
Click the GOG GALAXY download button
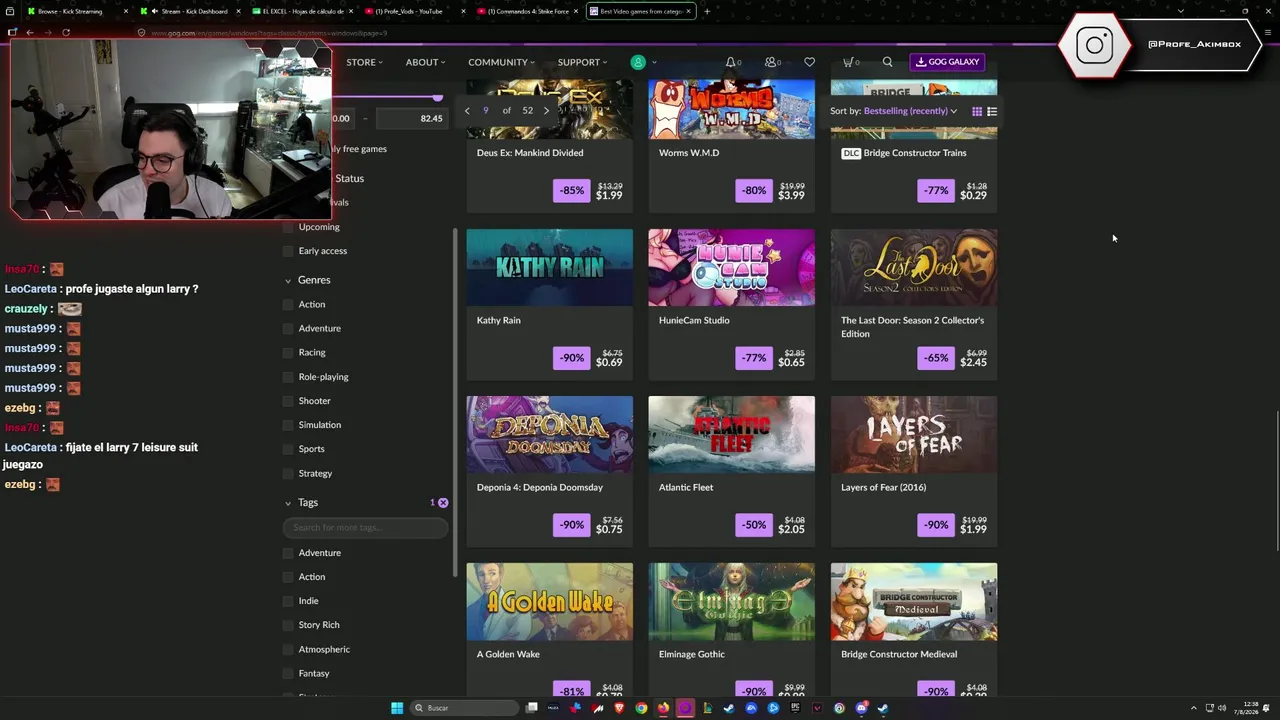coord(947,62)
